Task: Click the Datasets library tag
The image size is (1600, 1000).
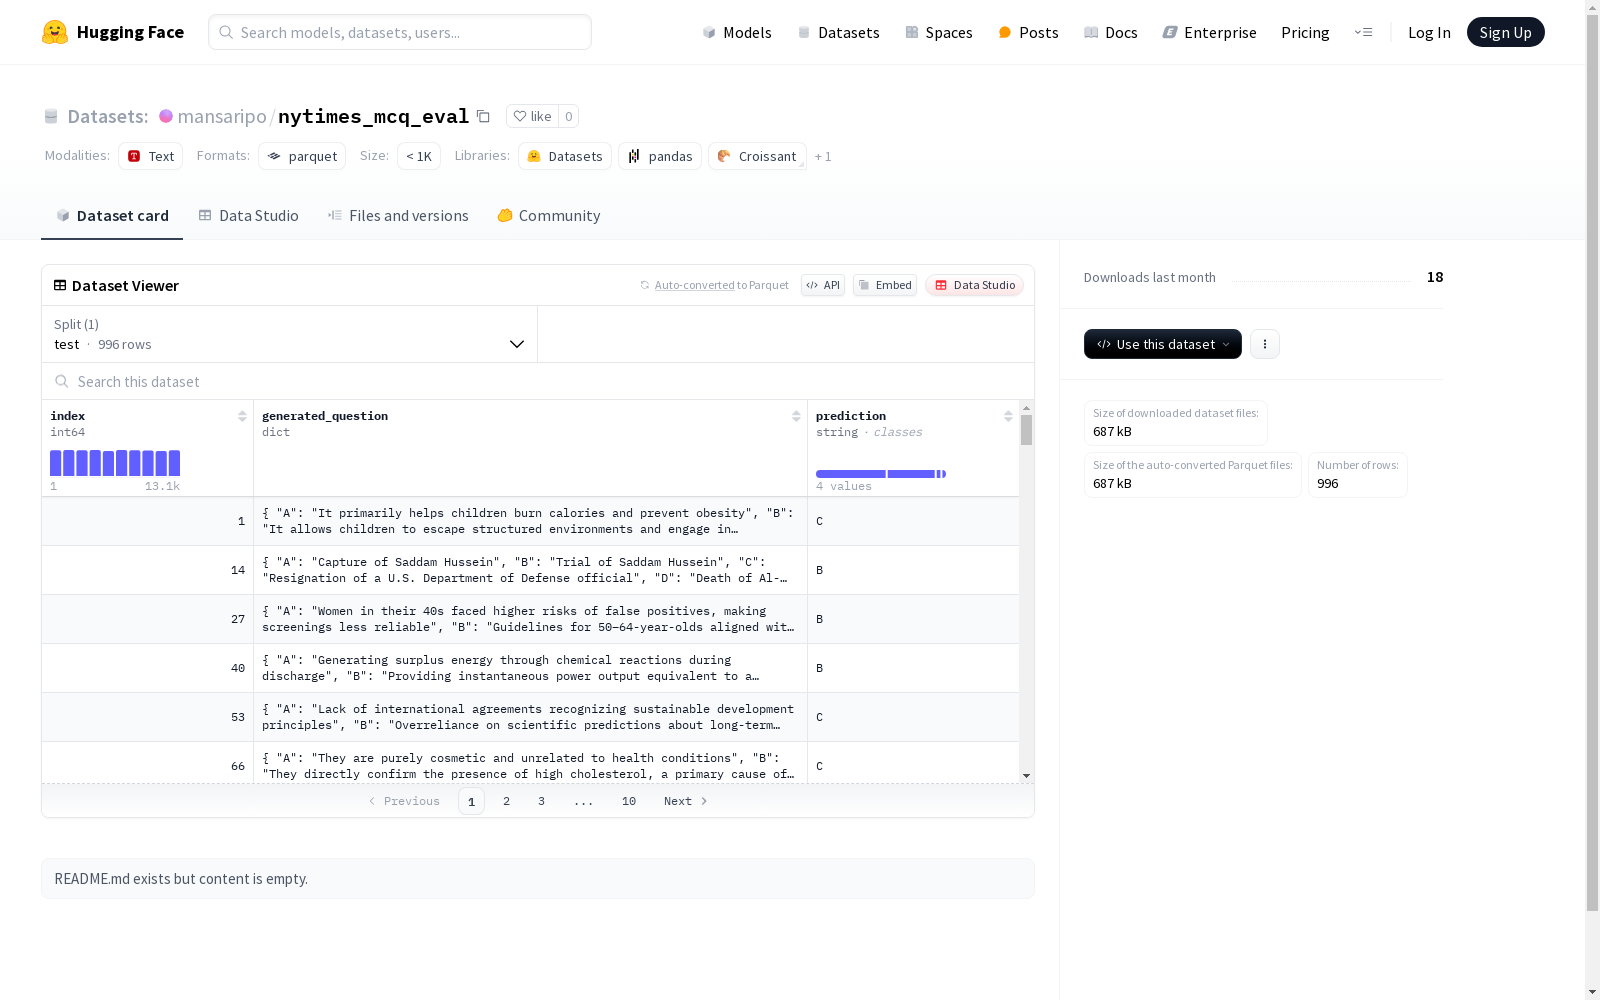Action: coord(565,156)
